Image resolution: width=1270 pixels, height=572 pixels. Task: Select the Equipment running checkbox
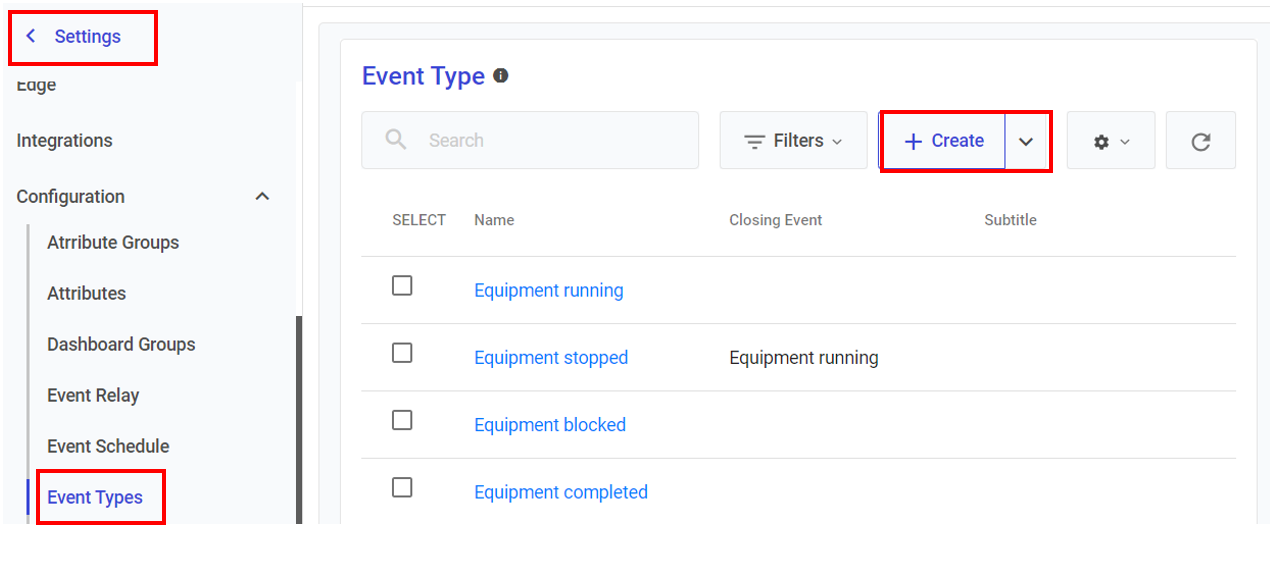[402, 286]
